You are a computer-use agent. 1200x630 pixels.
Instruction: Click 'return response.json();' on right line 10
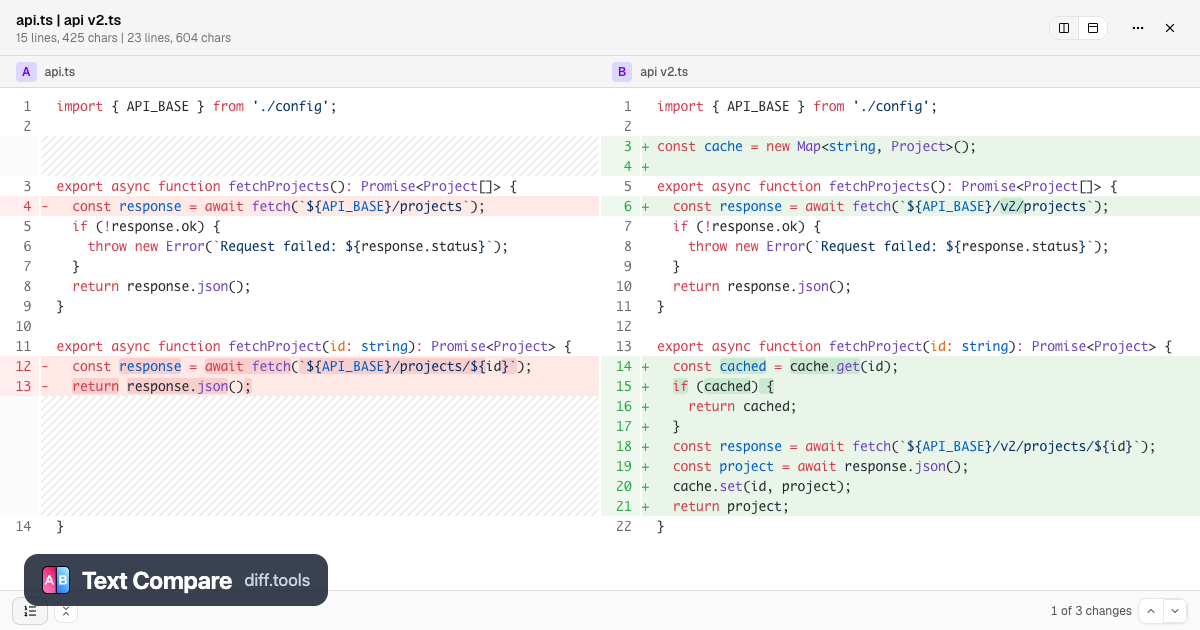pyautogui.click(x=761, y=286)
